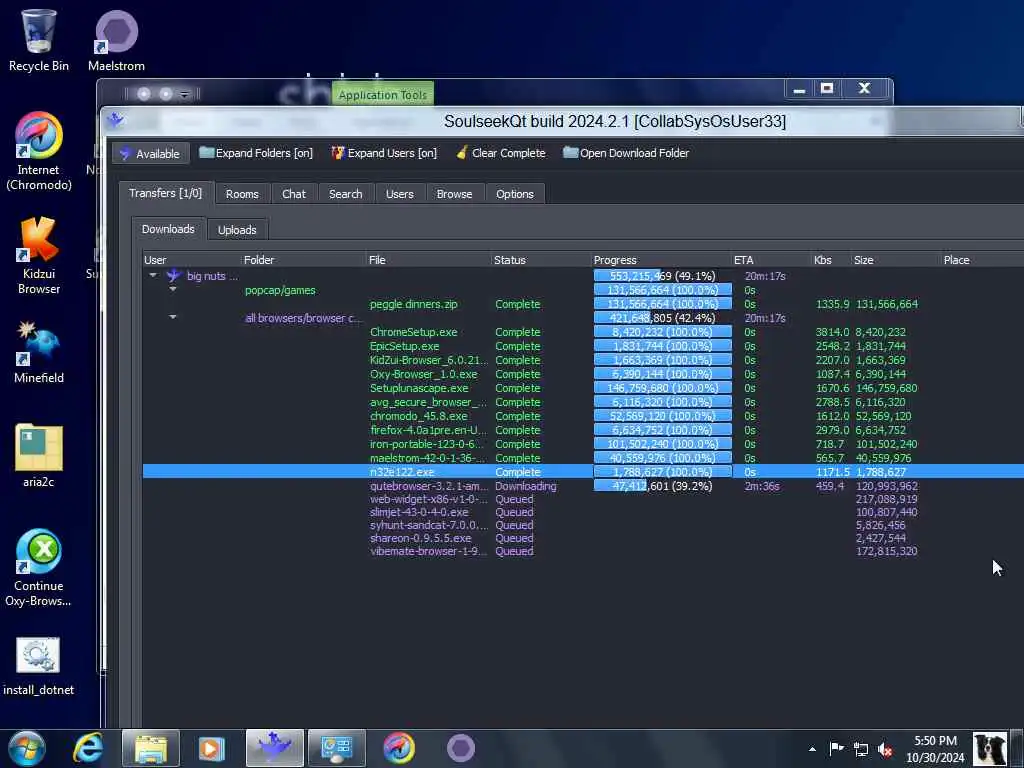
Task: Click big nuts overall progress bar 49.1%
Action: click(x=662, y=276)
